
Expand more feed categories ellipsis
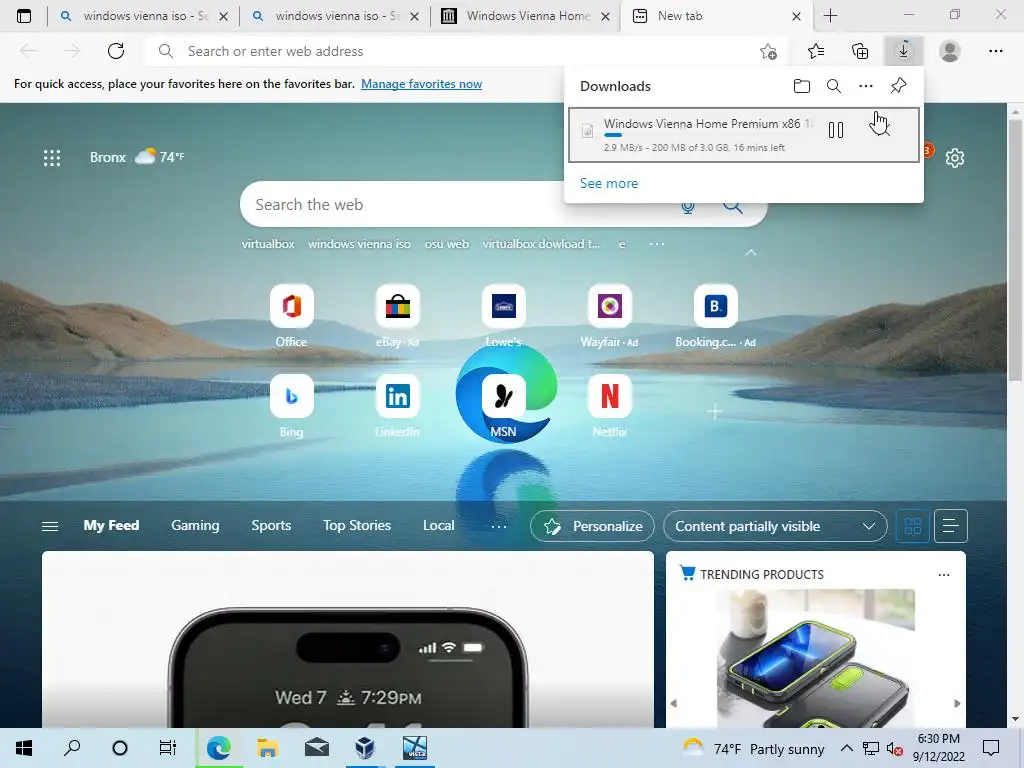[498, 526]
